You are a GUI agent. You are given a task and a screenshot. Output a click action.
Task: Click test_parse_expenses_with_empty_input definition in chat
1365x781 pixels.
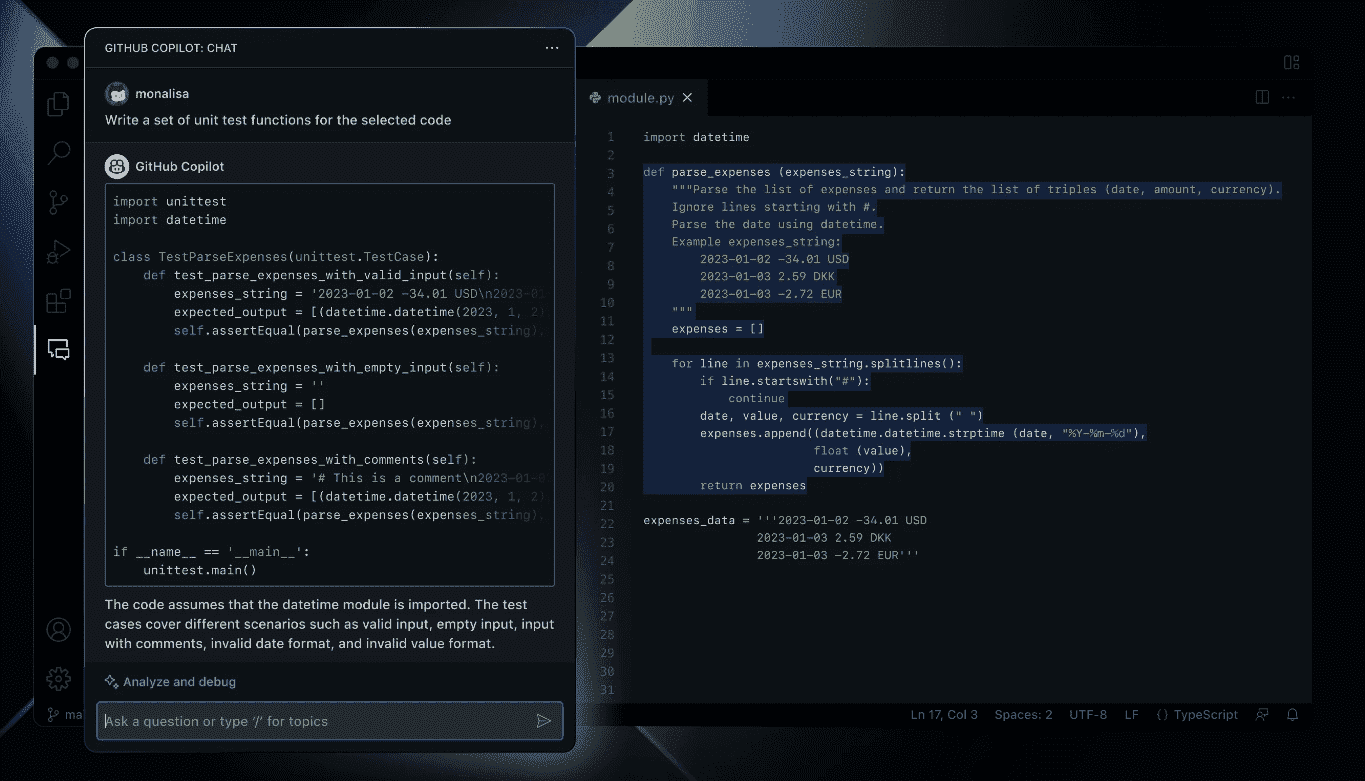pos(321,367)
